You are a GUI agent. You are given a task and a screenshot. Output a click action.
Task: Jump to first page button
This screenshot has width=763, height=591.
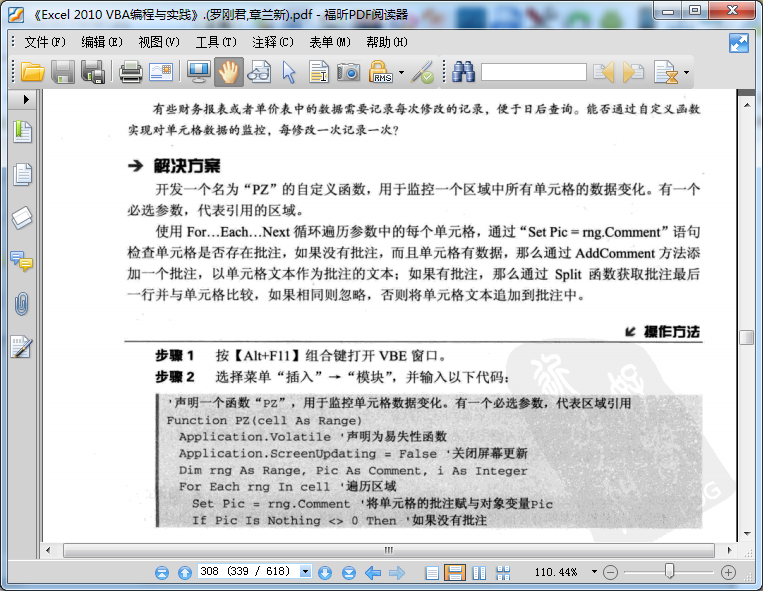click(162, 573)
